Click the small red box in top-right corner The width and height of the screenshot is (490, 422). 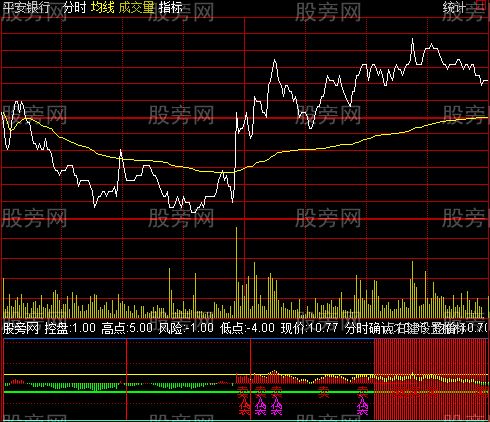pos(482,3)
